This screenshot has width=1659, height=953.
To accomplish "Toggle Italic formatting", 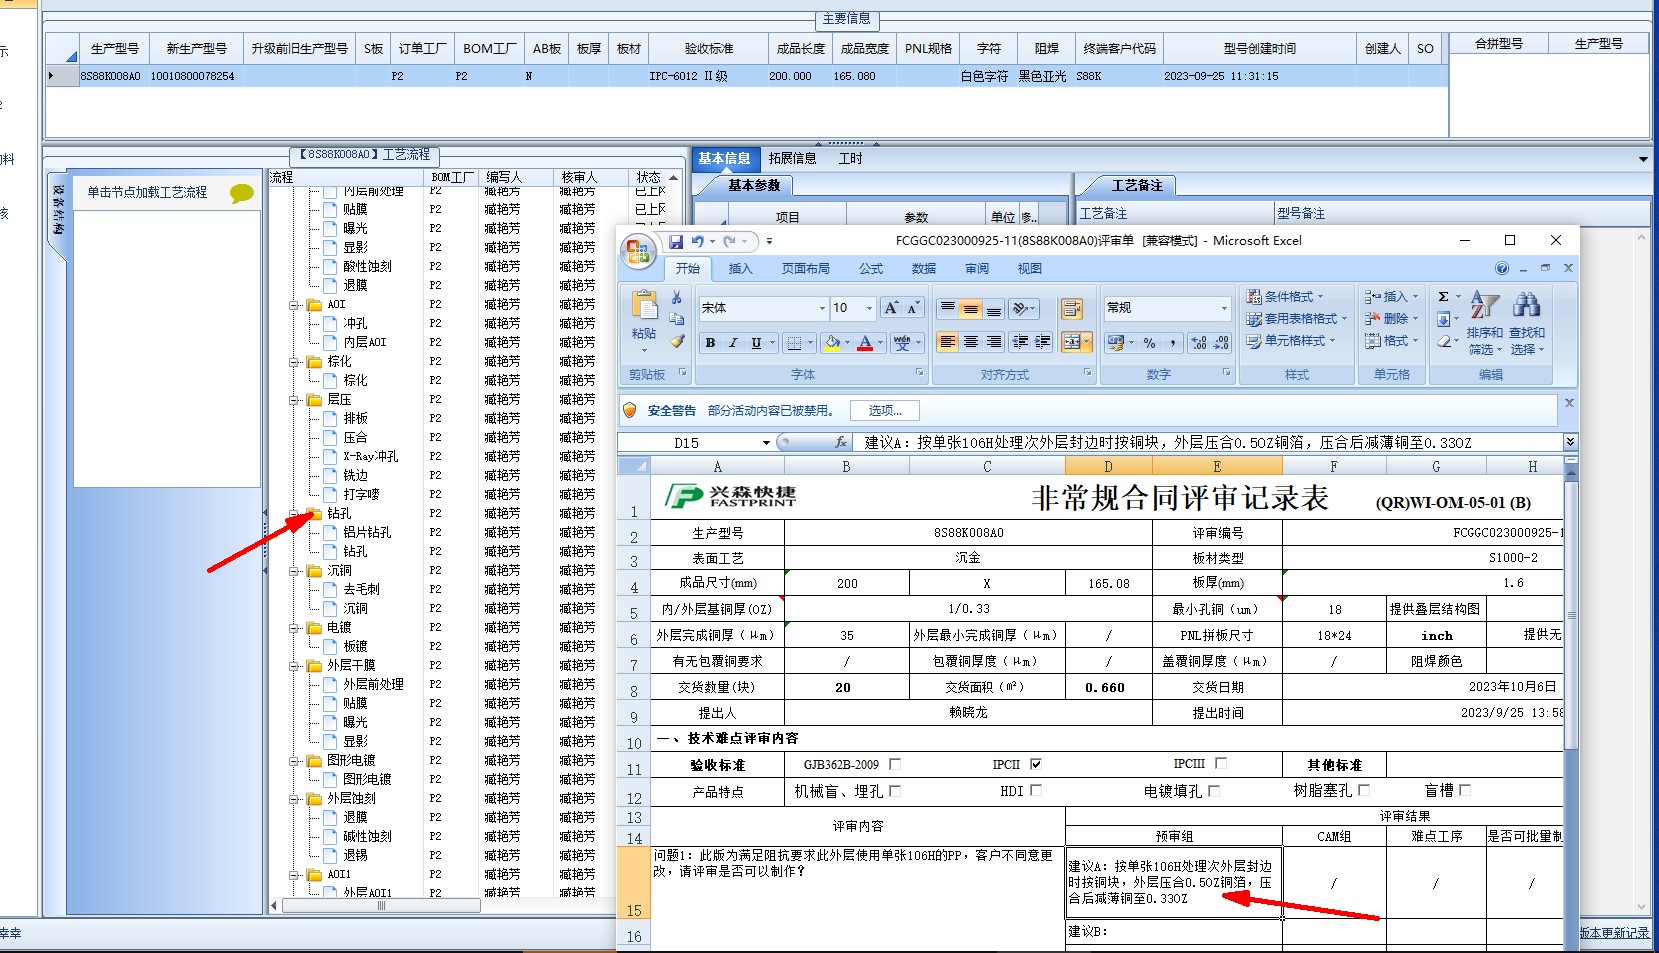I will [733, 343].
